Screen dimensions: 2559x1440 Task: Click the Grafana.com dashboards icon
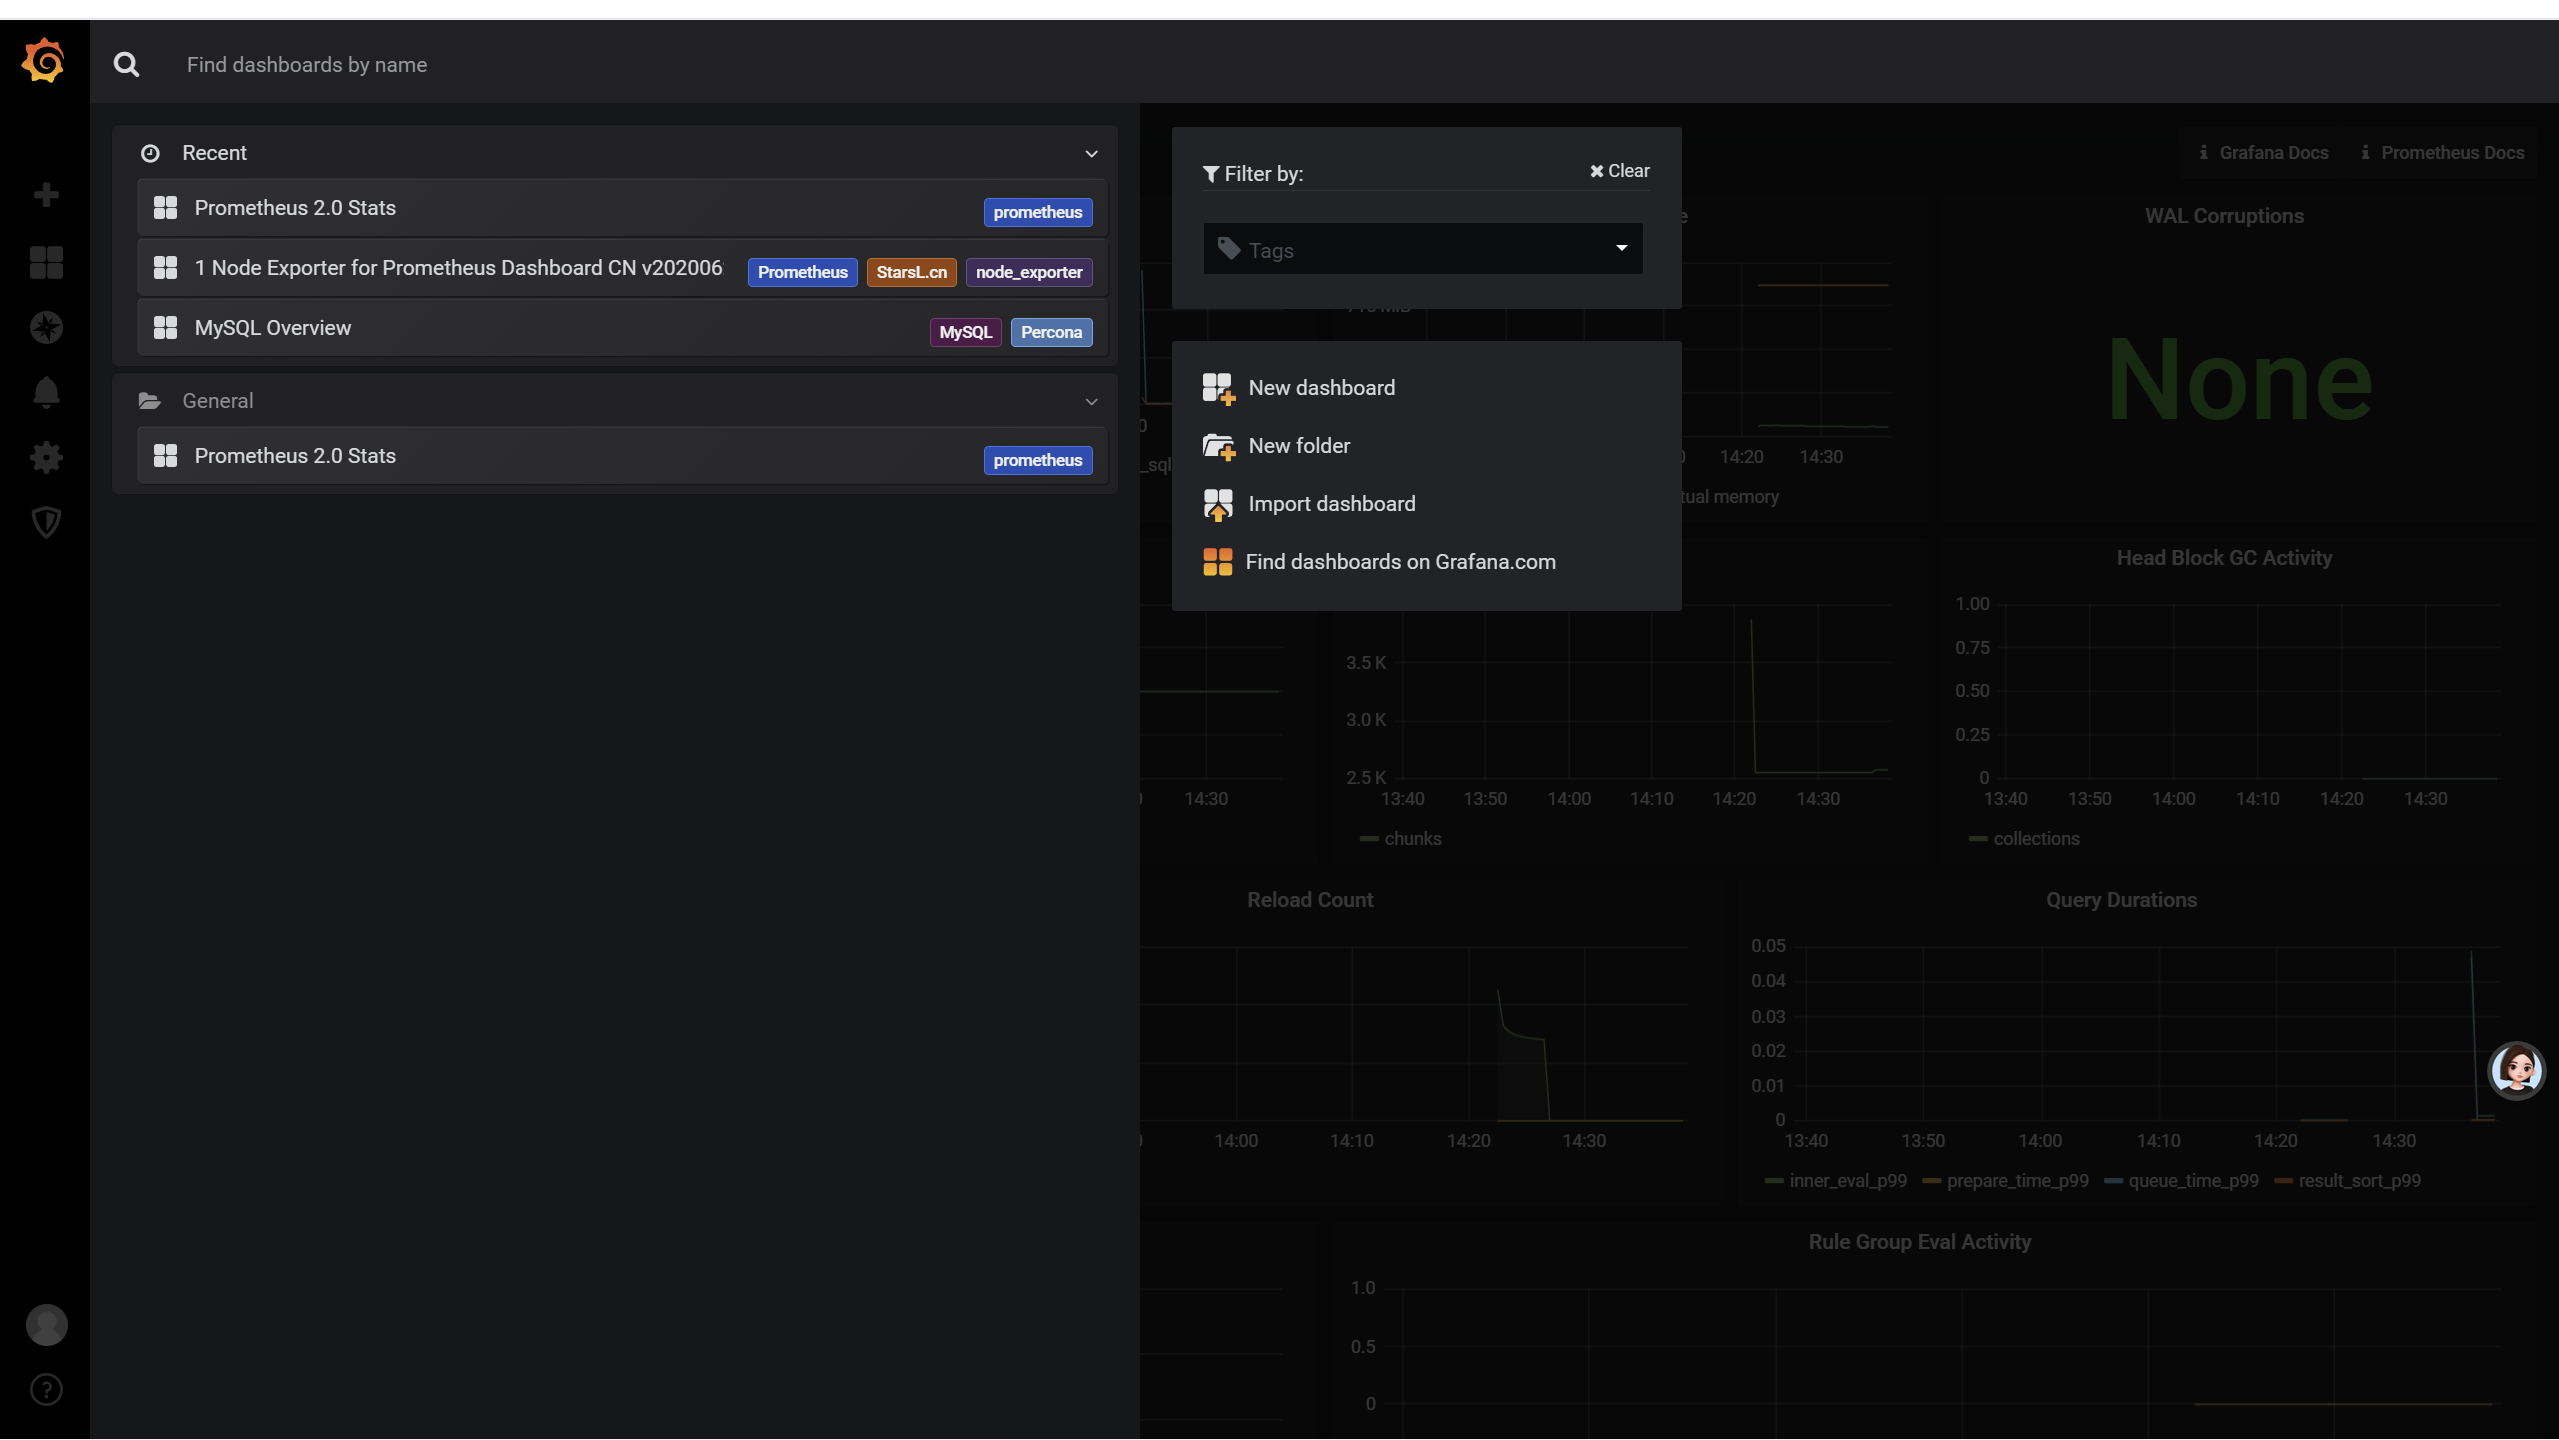tap(1217, 562)
